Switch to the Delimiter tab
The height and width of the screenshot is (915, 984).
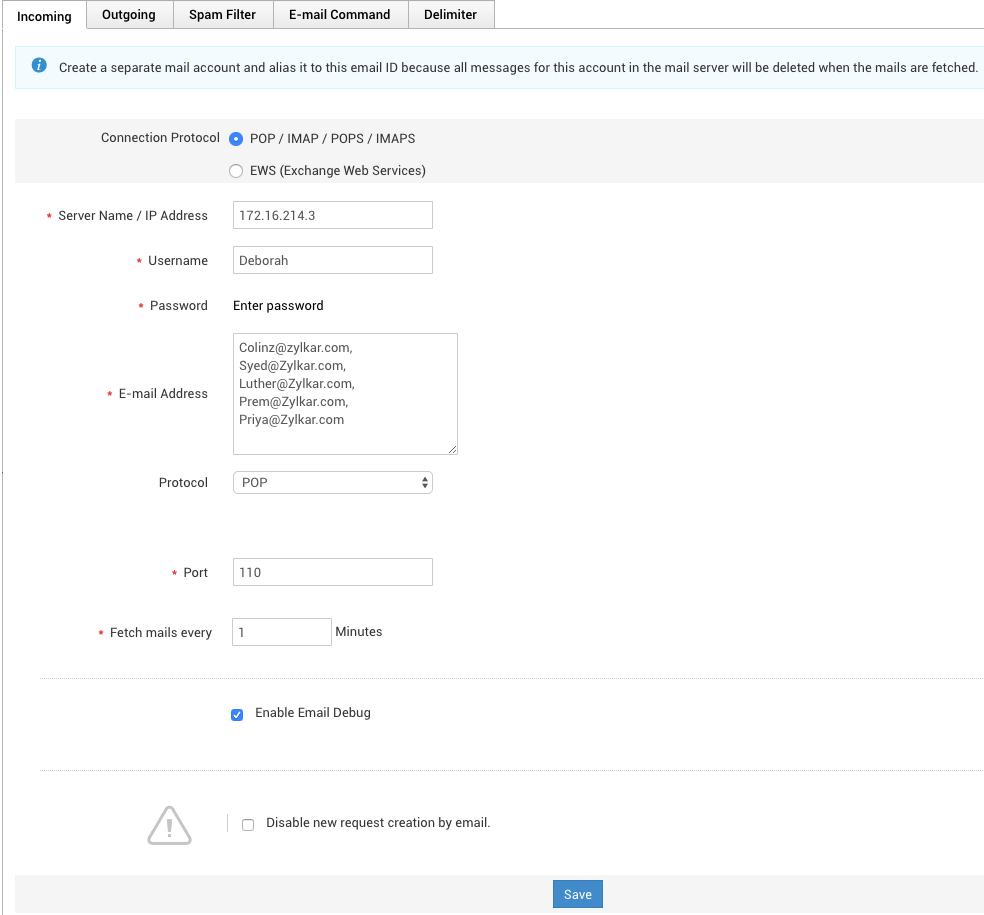tap(450, 15)
